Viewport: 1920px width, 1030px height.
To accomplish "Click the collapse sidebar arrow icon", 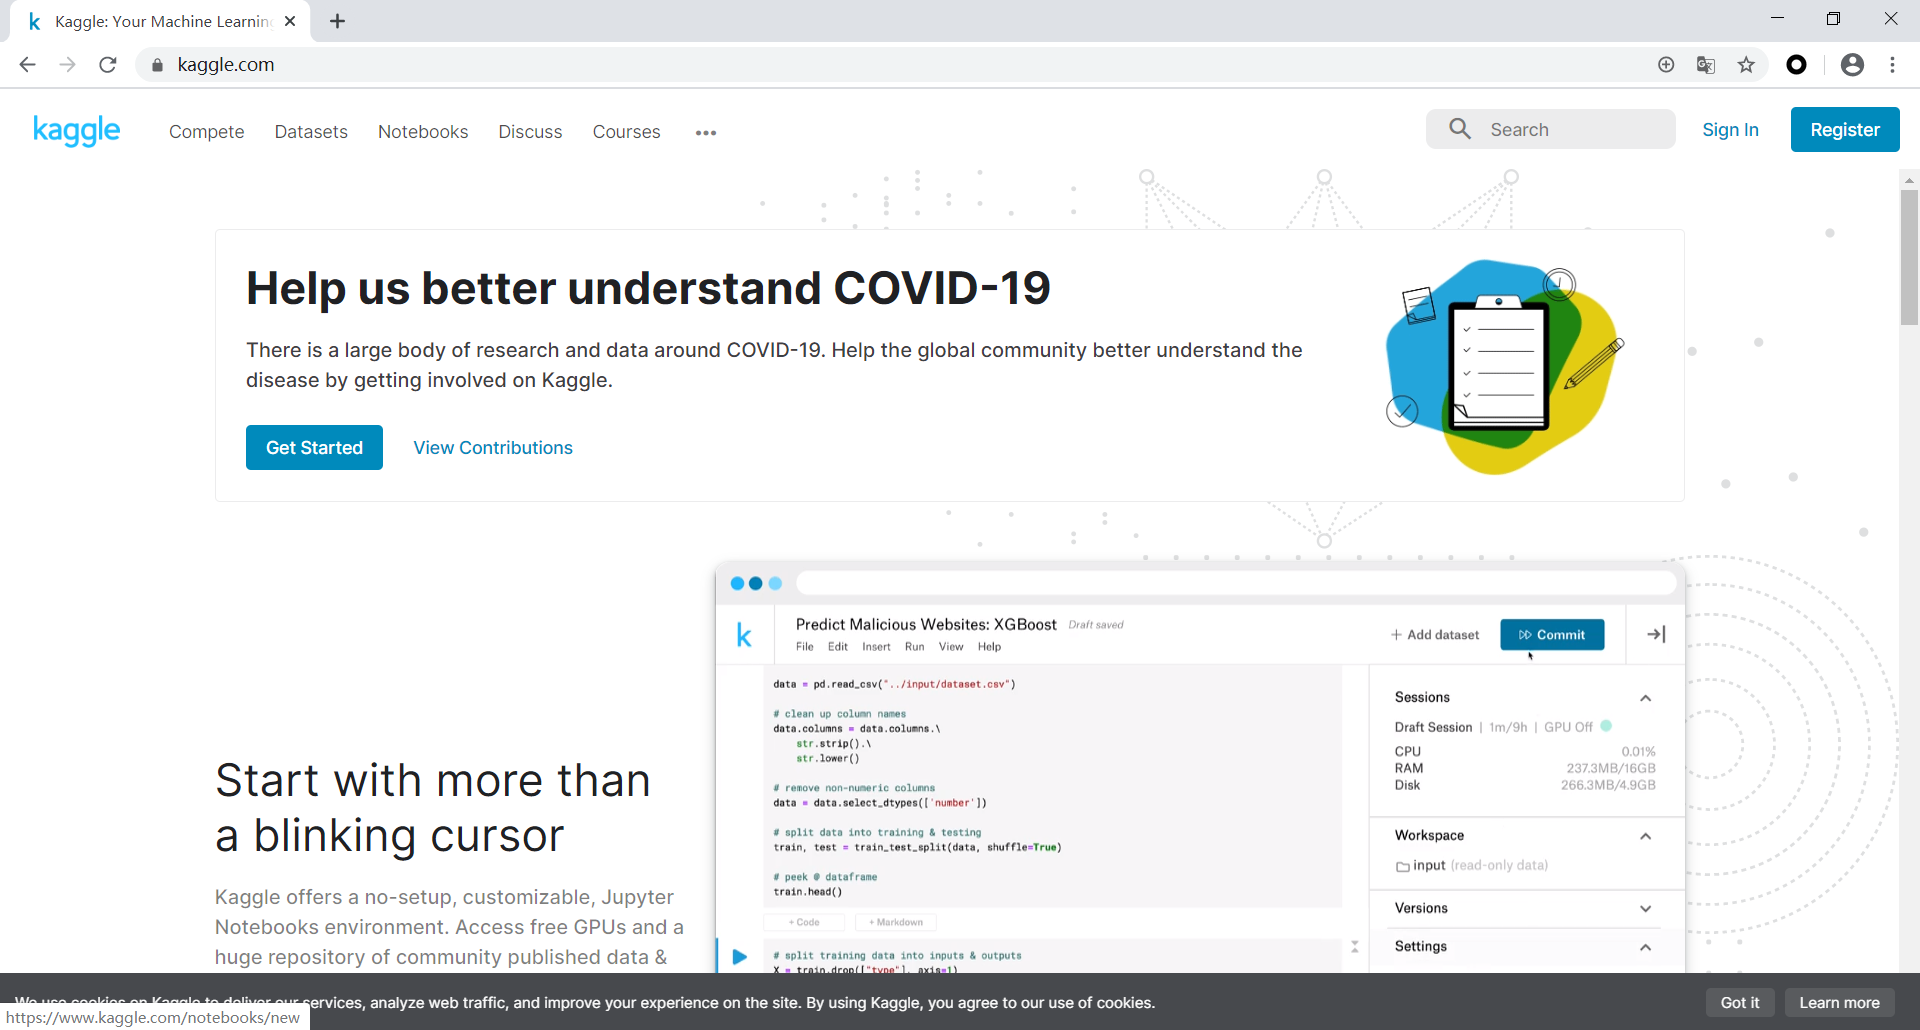I will click(1656, 634).
